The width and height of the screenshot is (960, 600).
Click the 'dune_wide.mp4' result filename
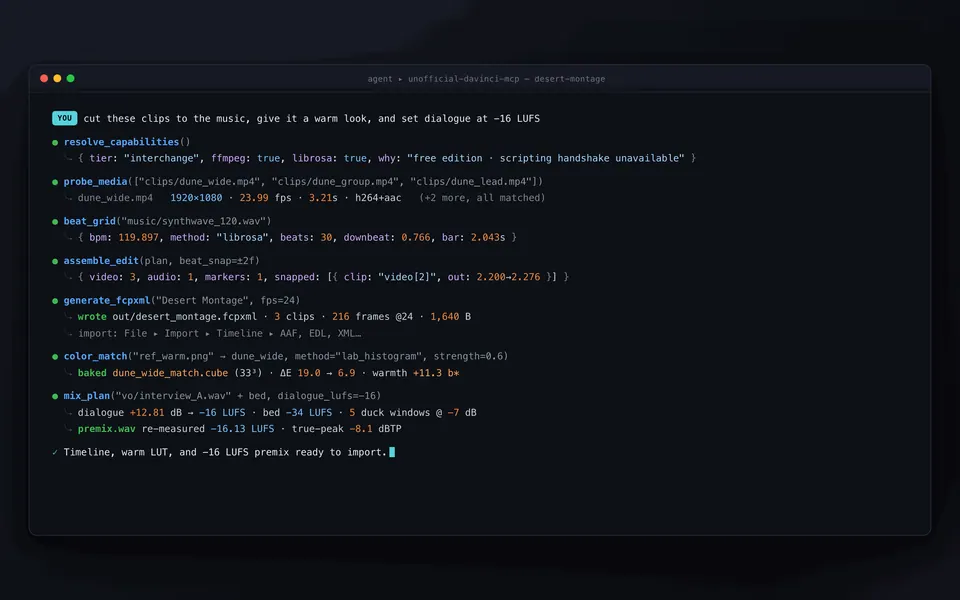click(x=115, y=198)
